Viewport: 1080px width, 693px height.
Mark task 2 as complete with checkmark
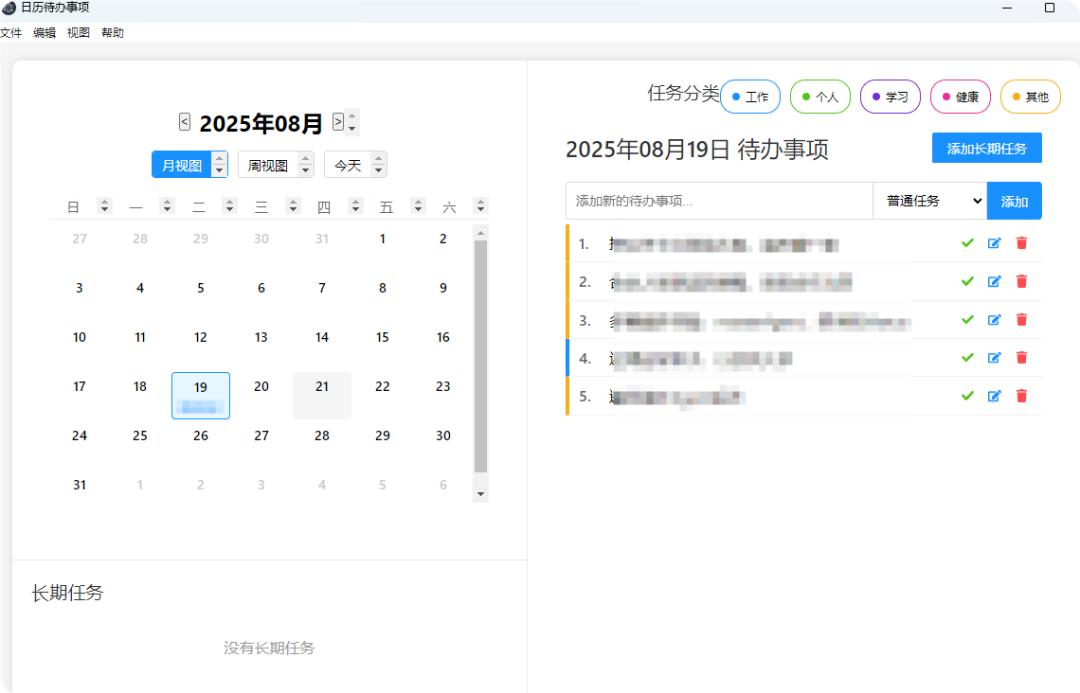pyautogui.click(x=968, y=281)
